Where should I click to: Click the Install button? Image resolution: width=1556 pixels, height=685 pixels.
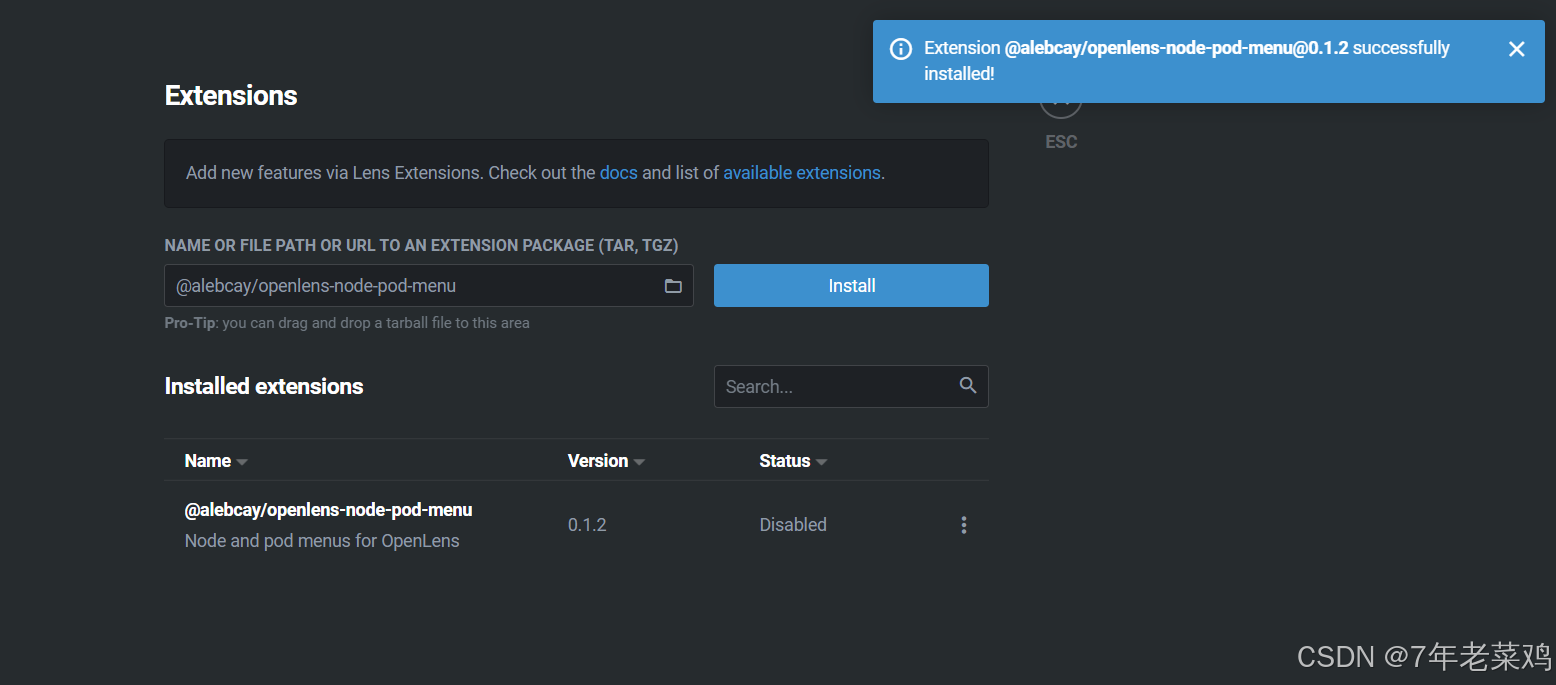point(851,285)
